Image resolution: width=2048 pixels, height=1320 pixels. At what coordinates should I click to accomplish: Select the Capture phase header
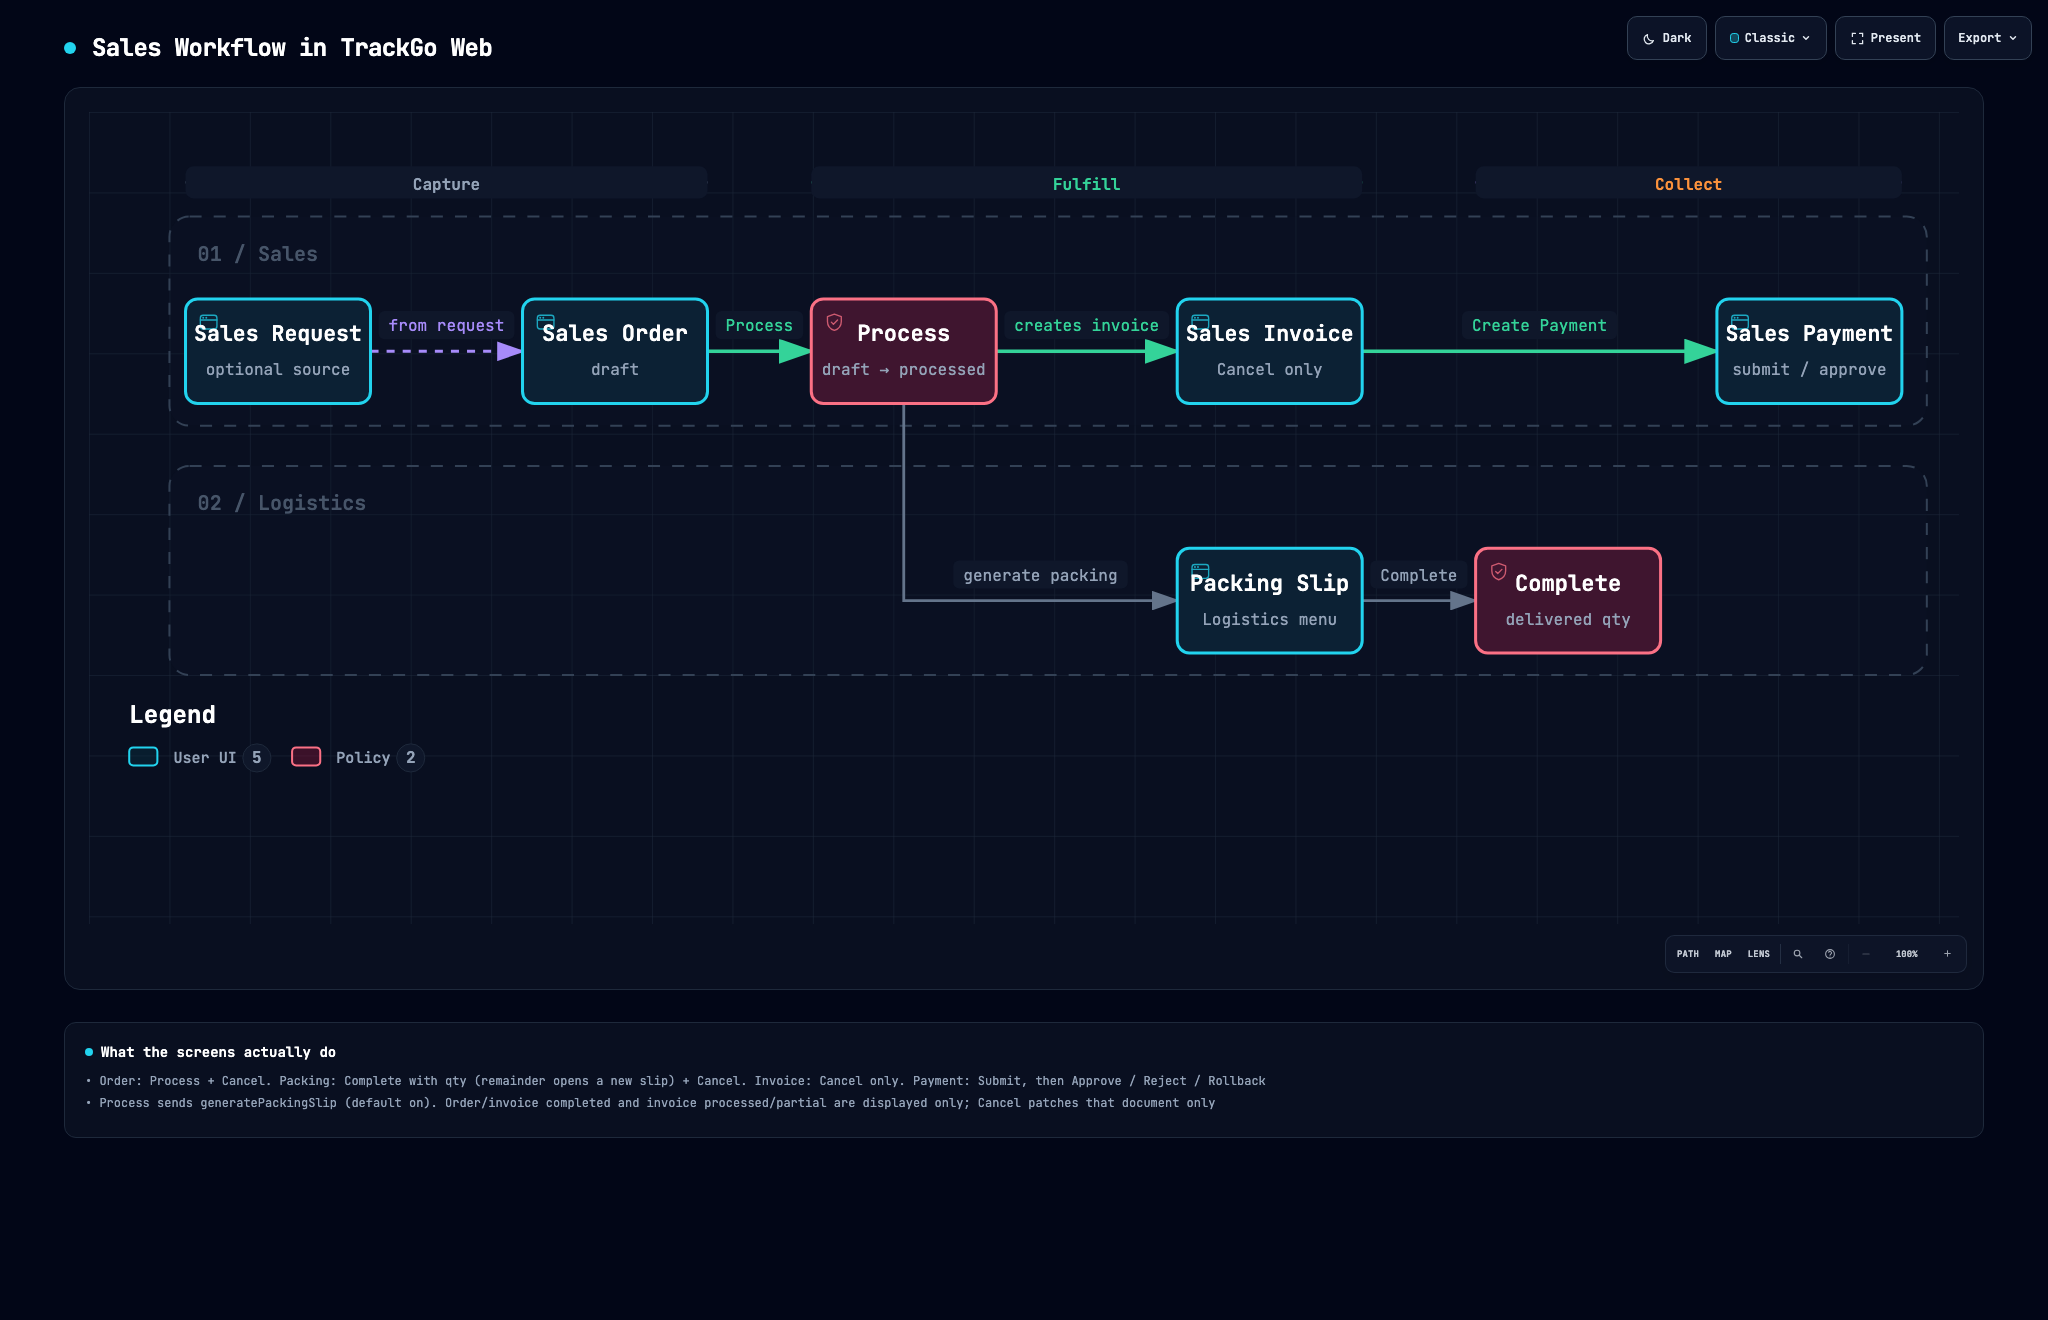446,184
